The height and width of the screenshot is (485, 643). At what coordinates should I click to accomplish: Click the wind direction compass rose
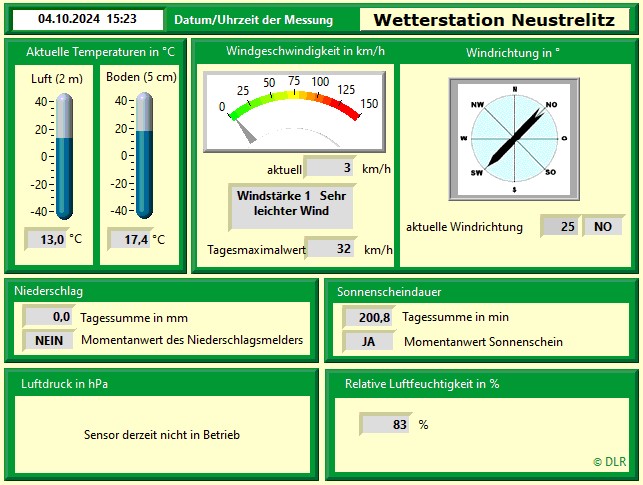(514, 138)
